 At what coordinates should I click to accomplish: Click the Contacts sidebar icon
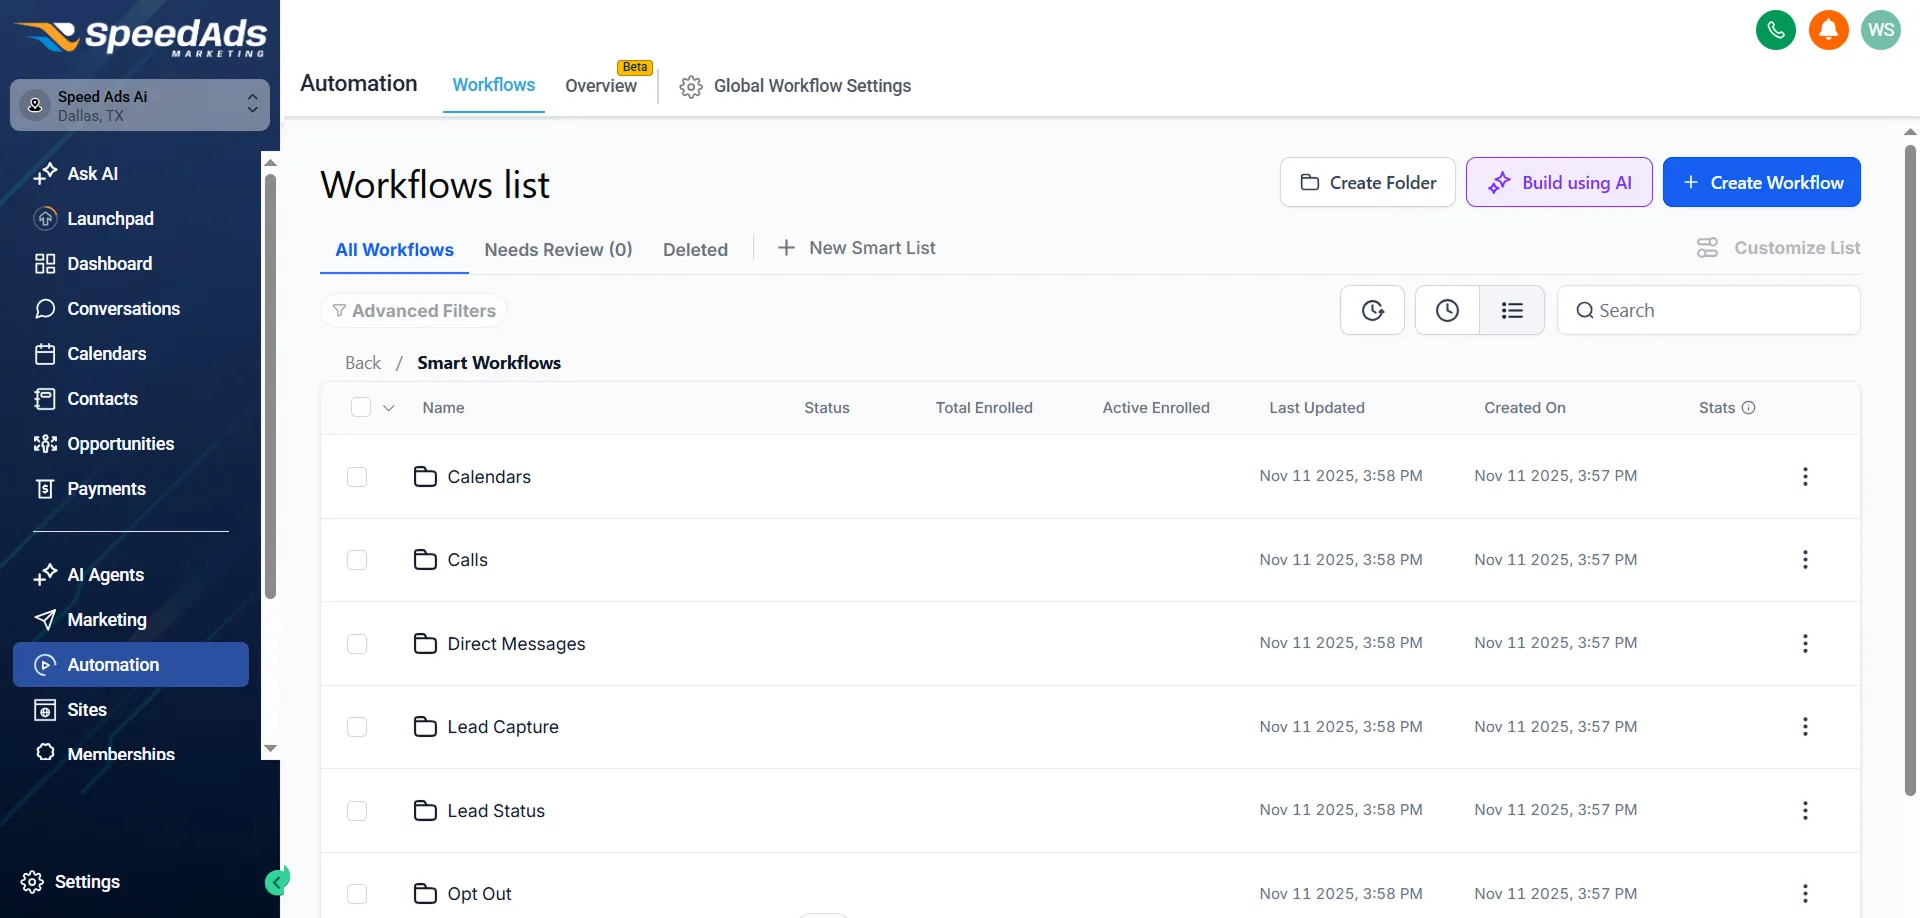(45, 399)
